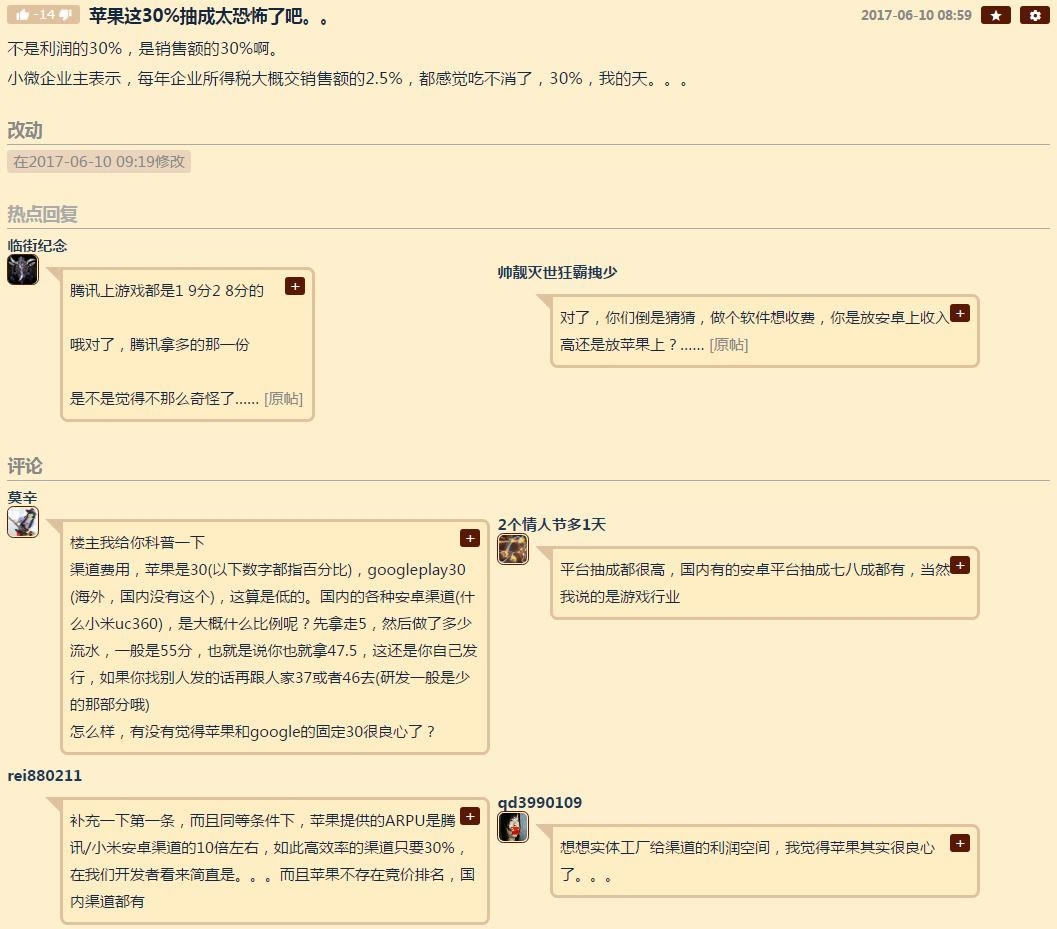
Task: Expand plus button on 莫辛's comment
Action: (470, 538)
